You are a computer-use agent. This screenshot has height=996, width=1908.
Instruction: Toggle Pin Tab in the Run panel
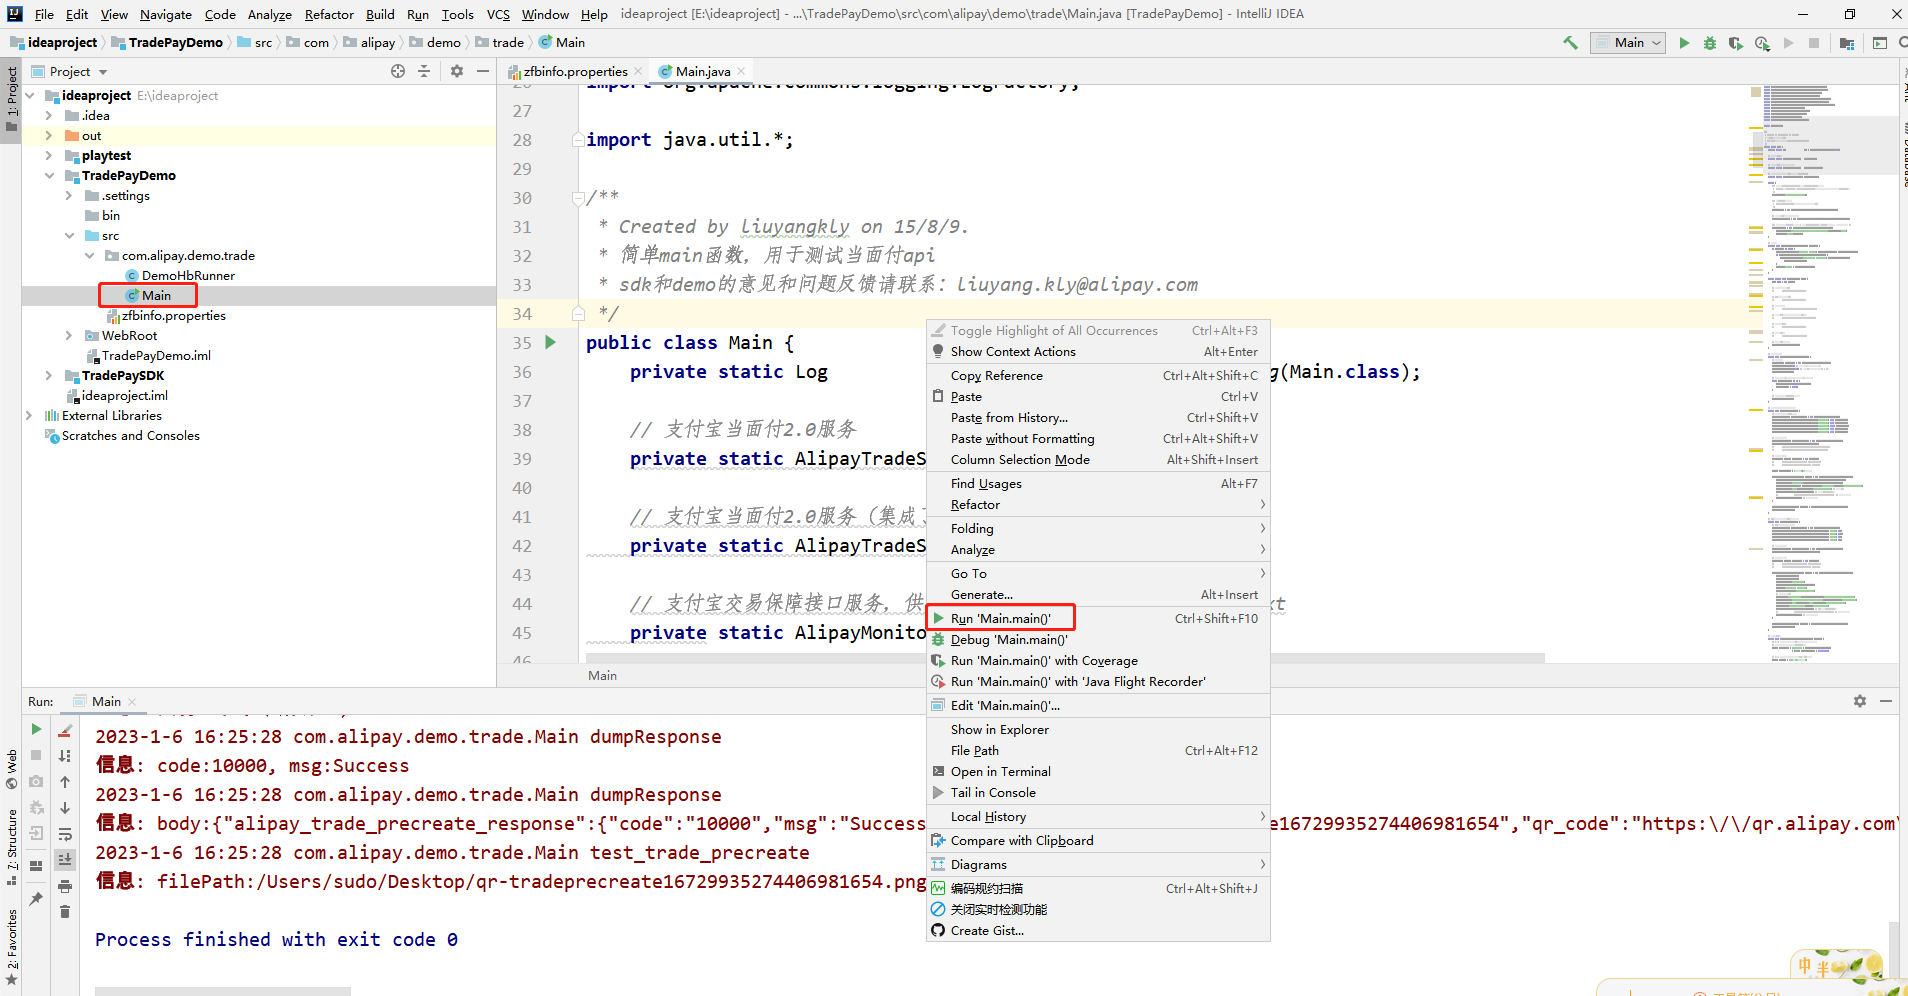(36, 899)
